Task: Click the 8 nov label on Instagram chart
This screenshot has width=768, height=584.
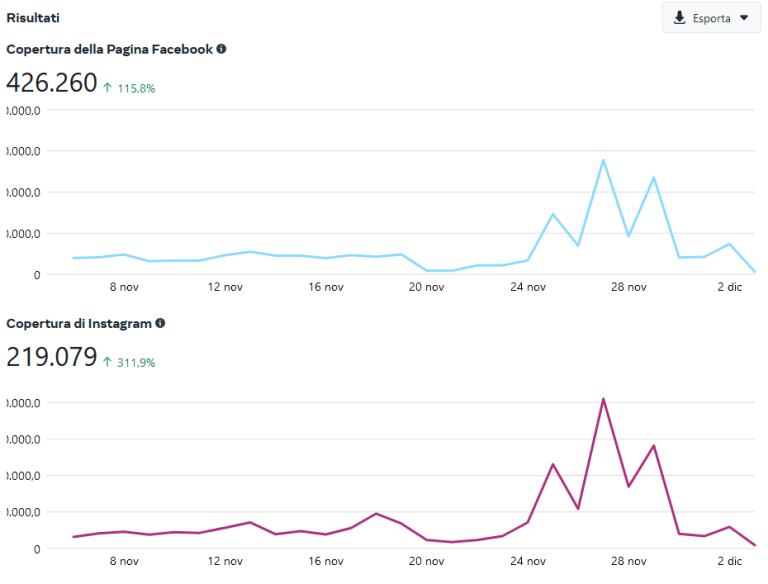Action: (x=124, y=561)
